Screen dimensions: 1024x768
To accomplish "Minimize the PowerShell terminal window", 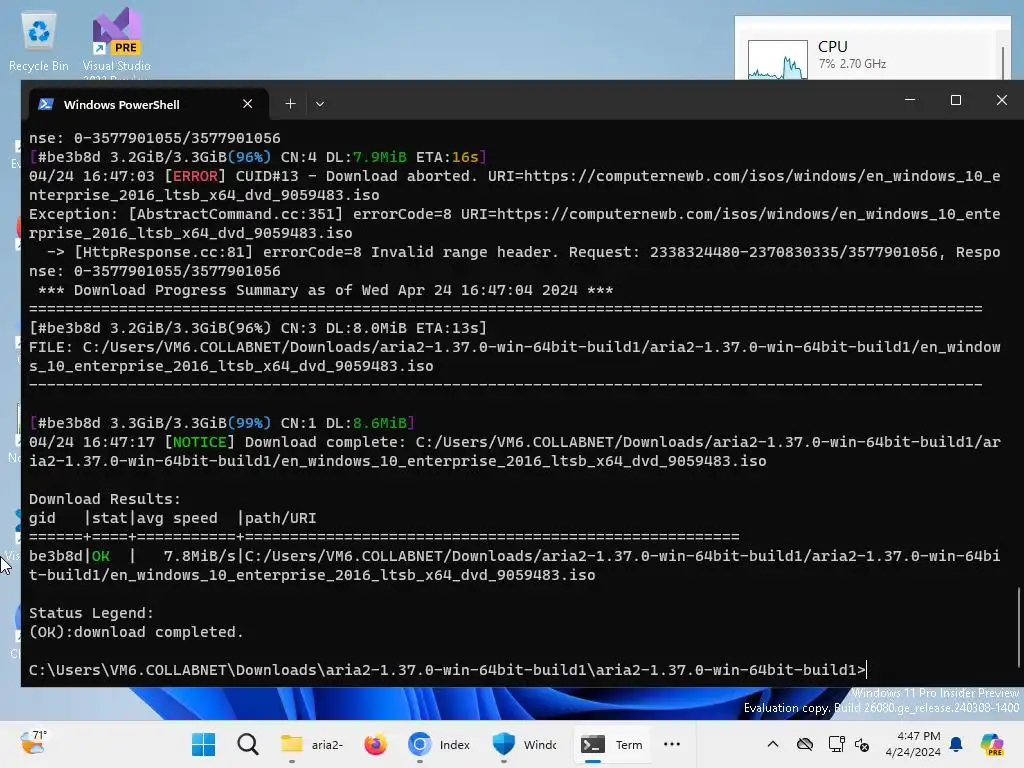I will click(910, 100).
